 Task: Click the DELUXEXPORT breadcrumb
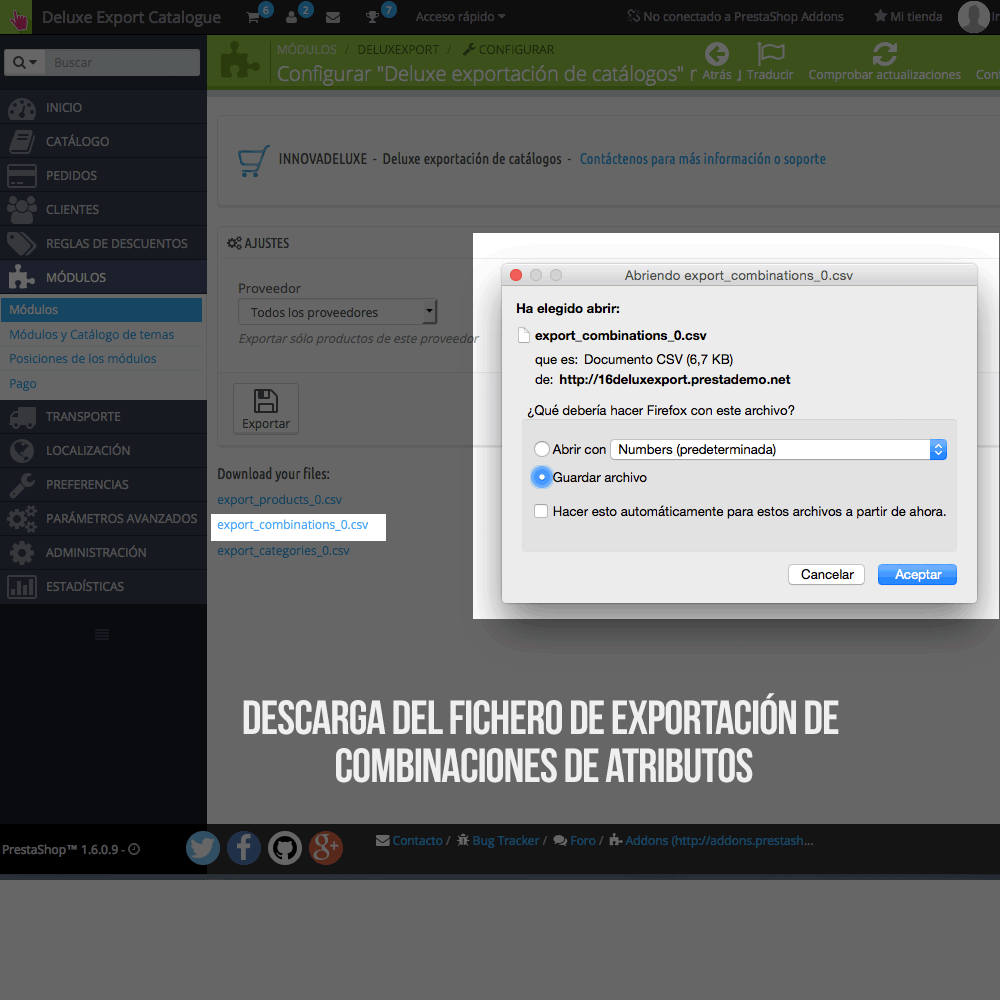(398, 49)
